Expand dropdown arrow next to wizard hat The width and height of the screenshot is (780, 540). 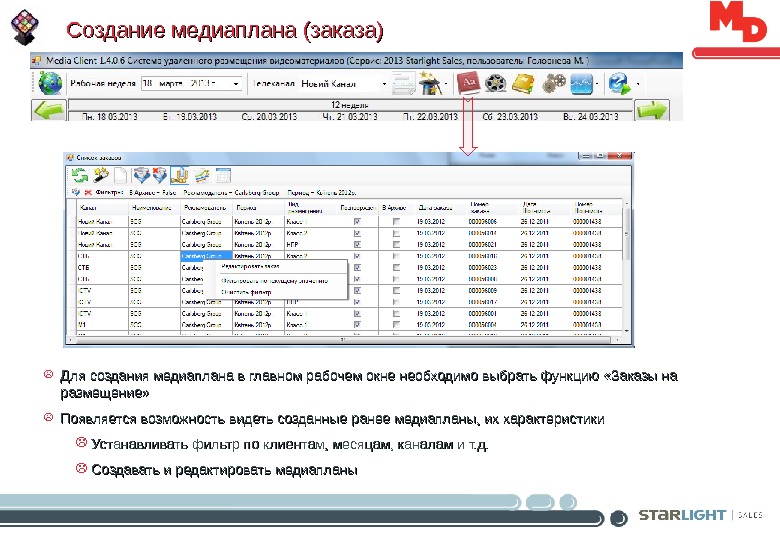[x=446, y=84]
